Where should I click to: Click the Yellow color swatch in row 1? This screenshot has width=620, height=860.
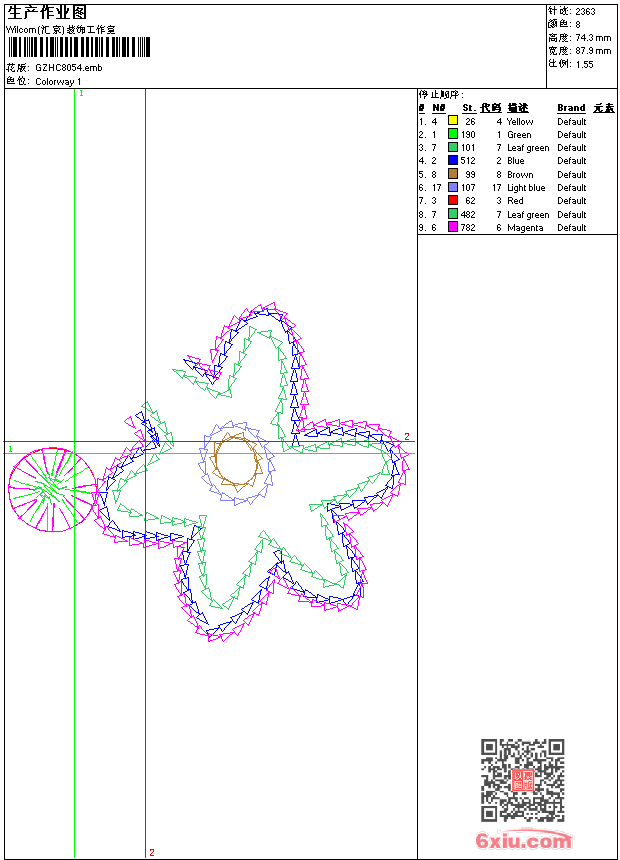(453, 121)
